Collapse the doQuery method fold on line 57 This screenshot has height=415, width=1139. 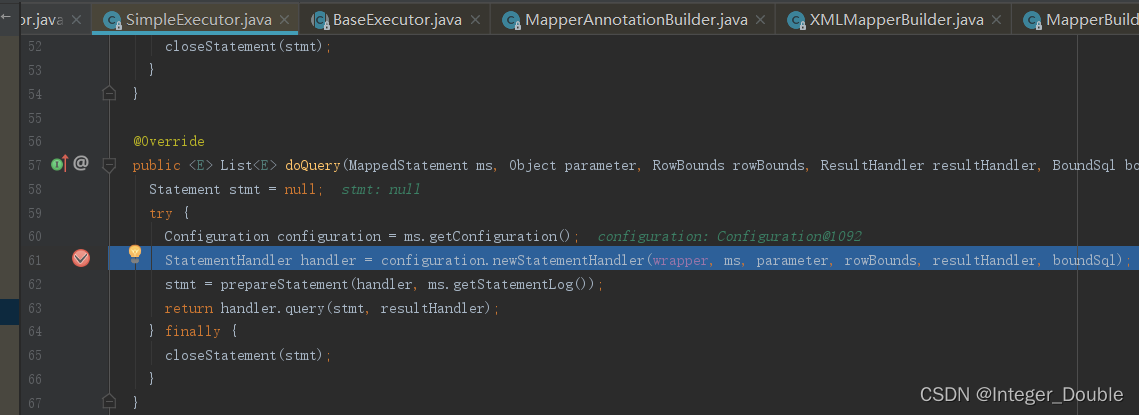point(109,166)
